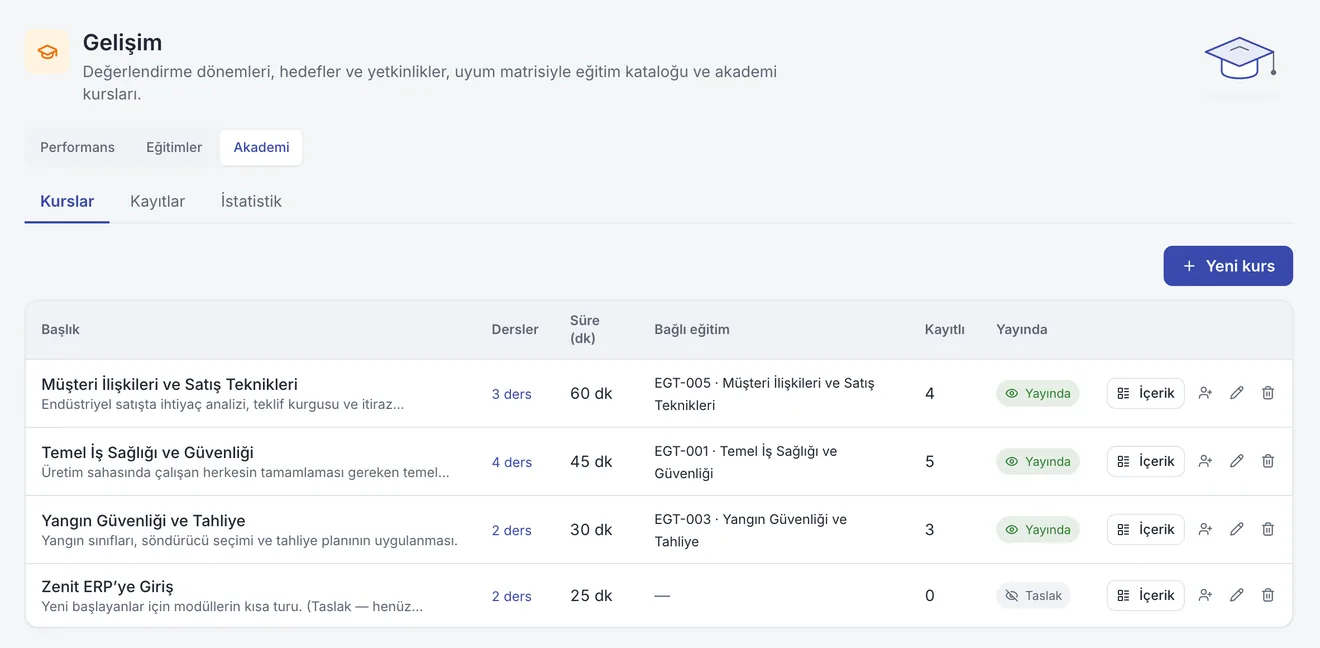Screen dimensions: 1320x648
Task: Open the Kurslar sub-tab
Action: point(67,201)
